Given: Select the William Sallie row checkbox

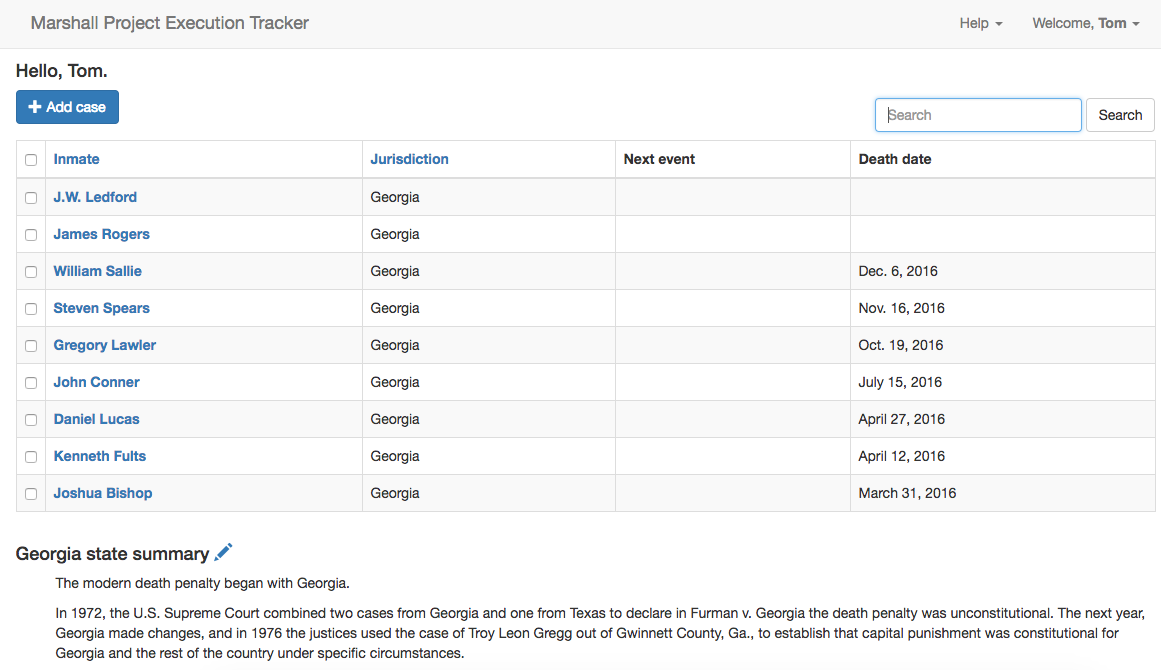Looking at the screenshot, I should 31,272.
